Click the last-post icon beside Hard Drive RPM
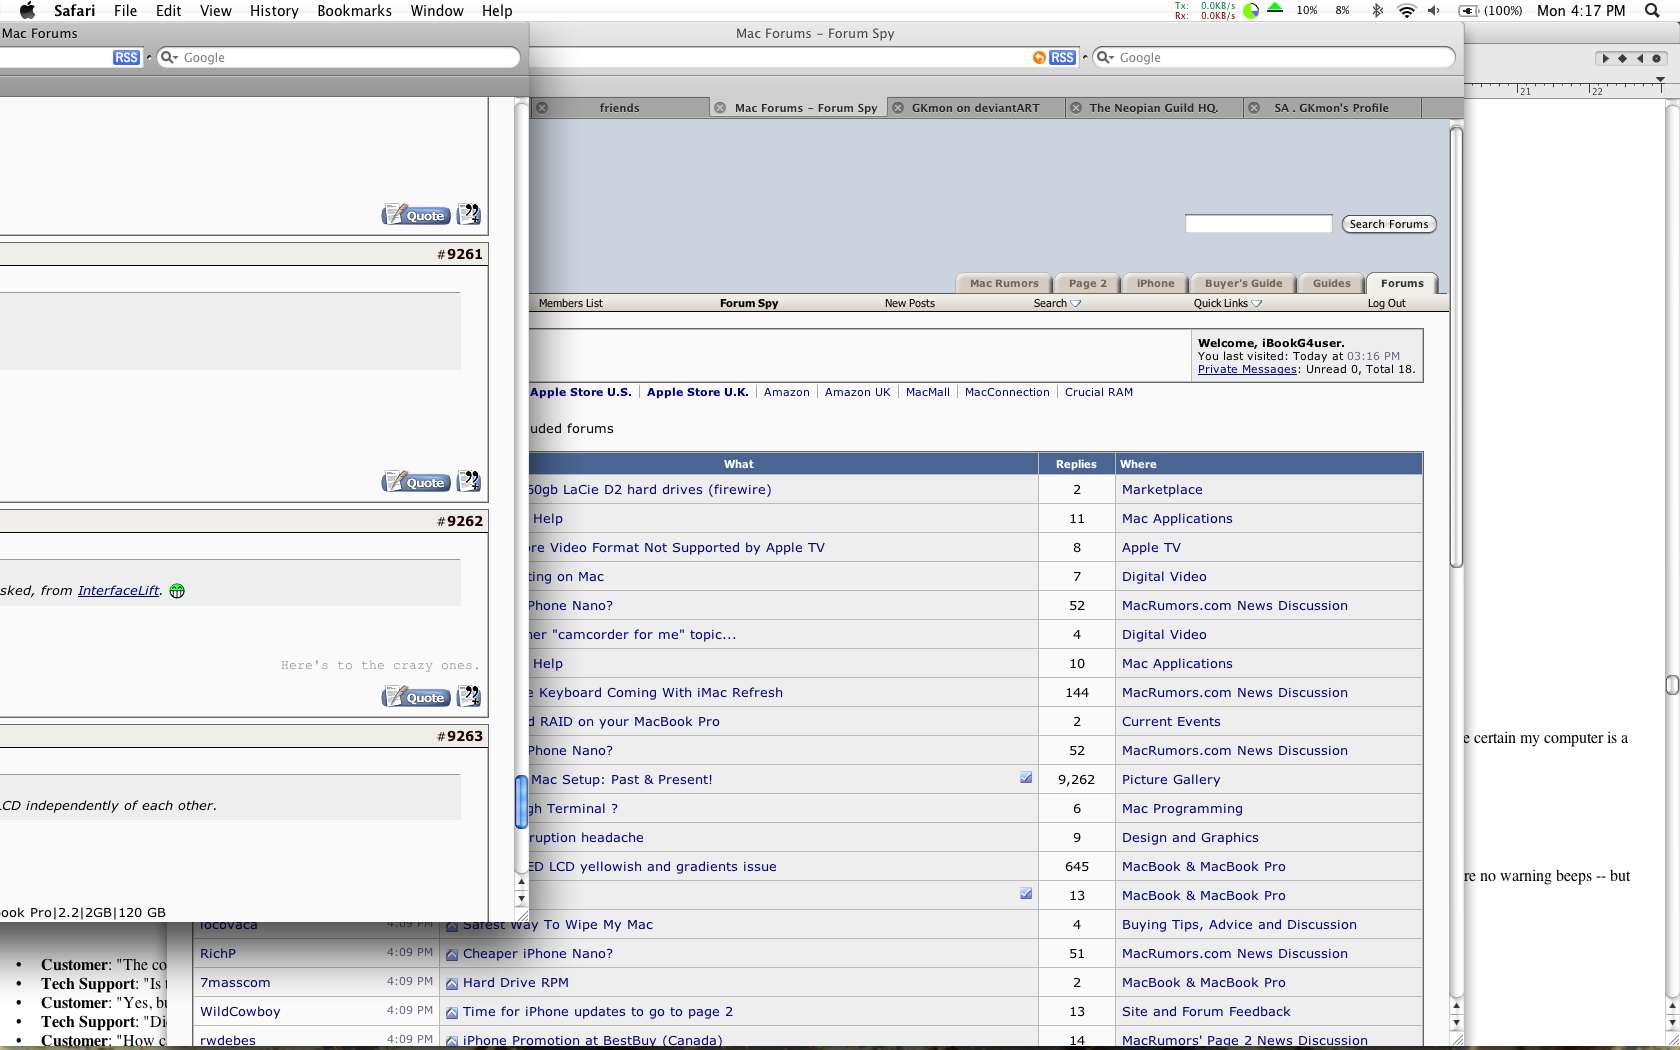 [452, 983]
